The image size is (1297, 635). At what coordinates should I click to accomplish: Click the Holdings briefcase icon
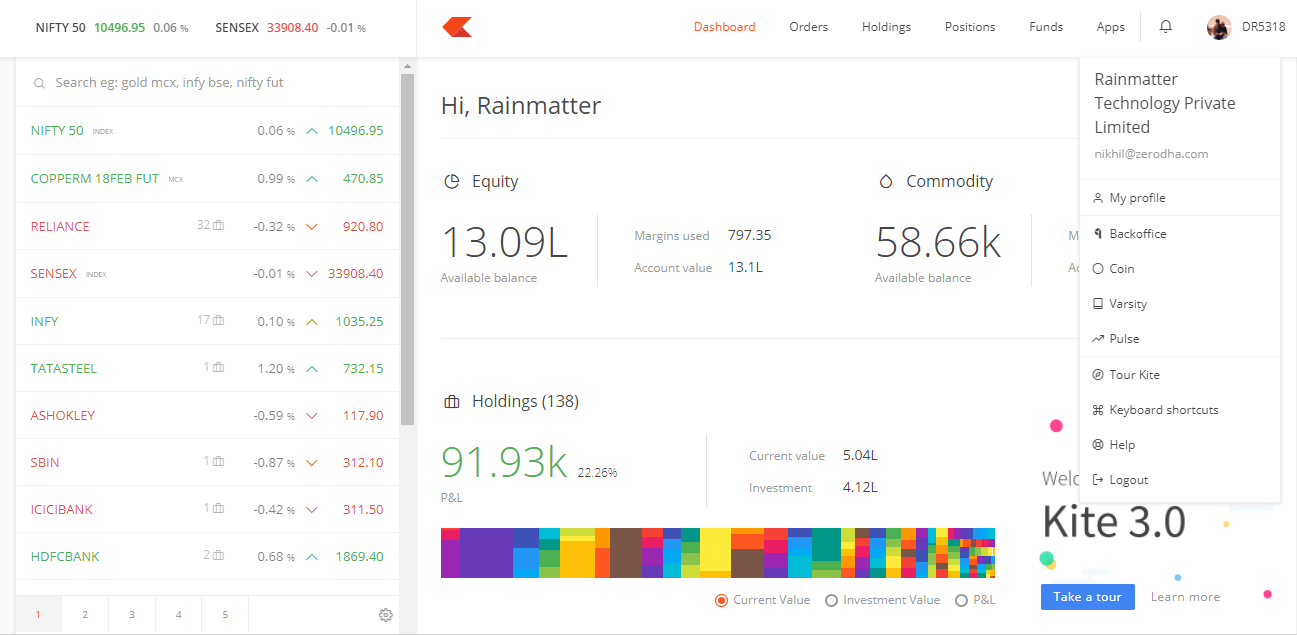click(x=452, y=401)
